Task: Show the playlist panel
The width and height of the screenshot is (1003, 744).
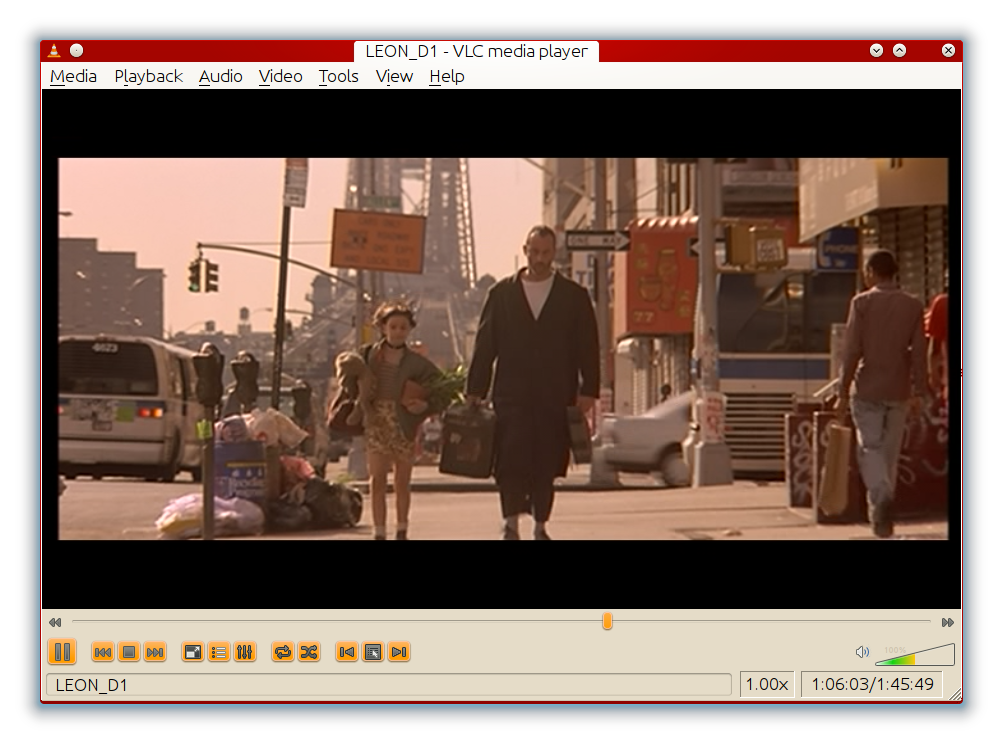Action: (x=219, y=652)
